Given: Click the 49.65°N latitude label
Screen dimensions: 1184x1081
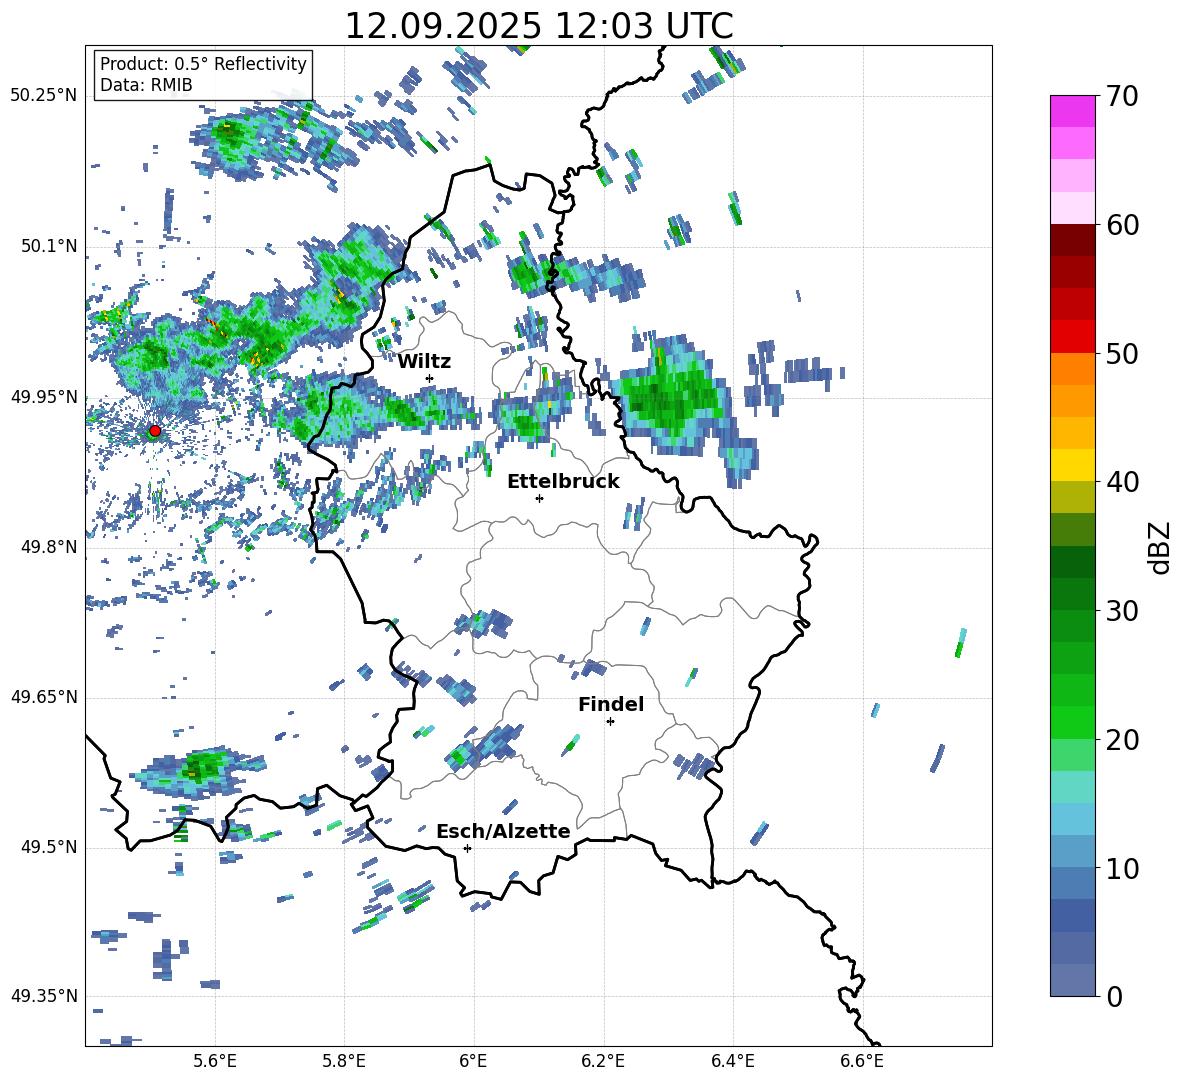Looking at the screenshot, I should [44, 697].
